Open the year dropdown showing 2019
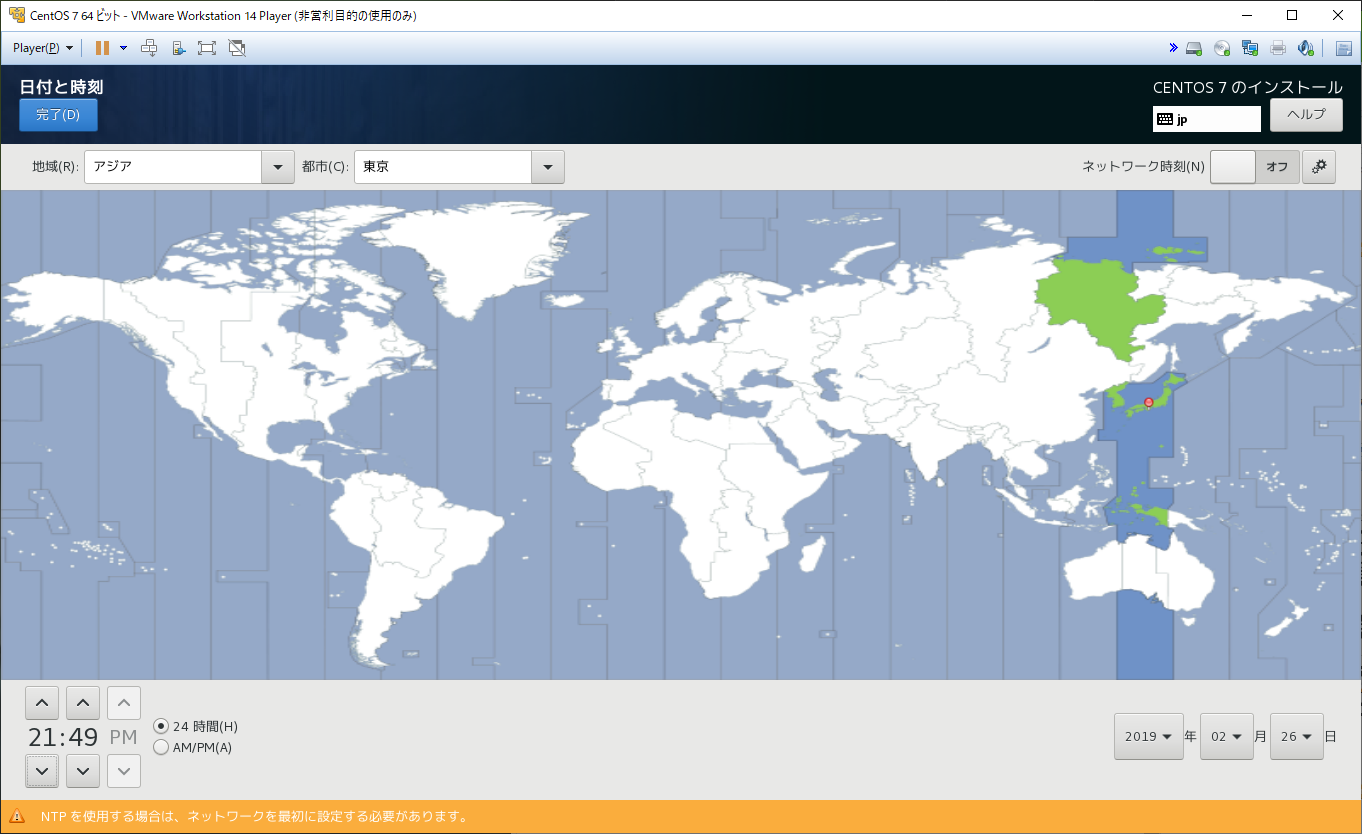Image resolution: width=1362 pixels, height=834 pixels. click(1148, 737)
